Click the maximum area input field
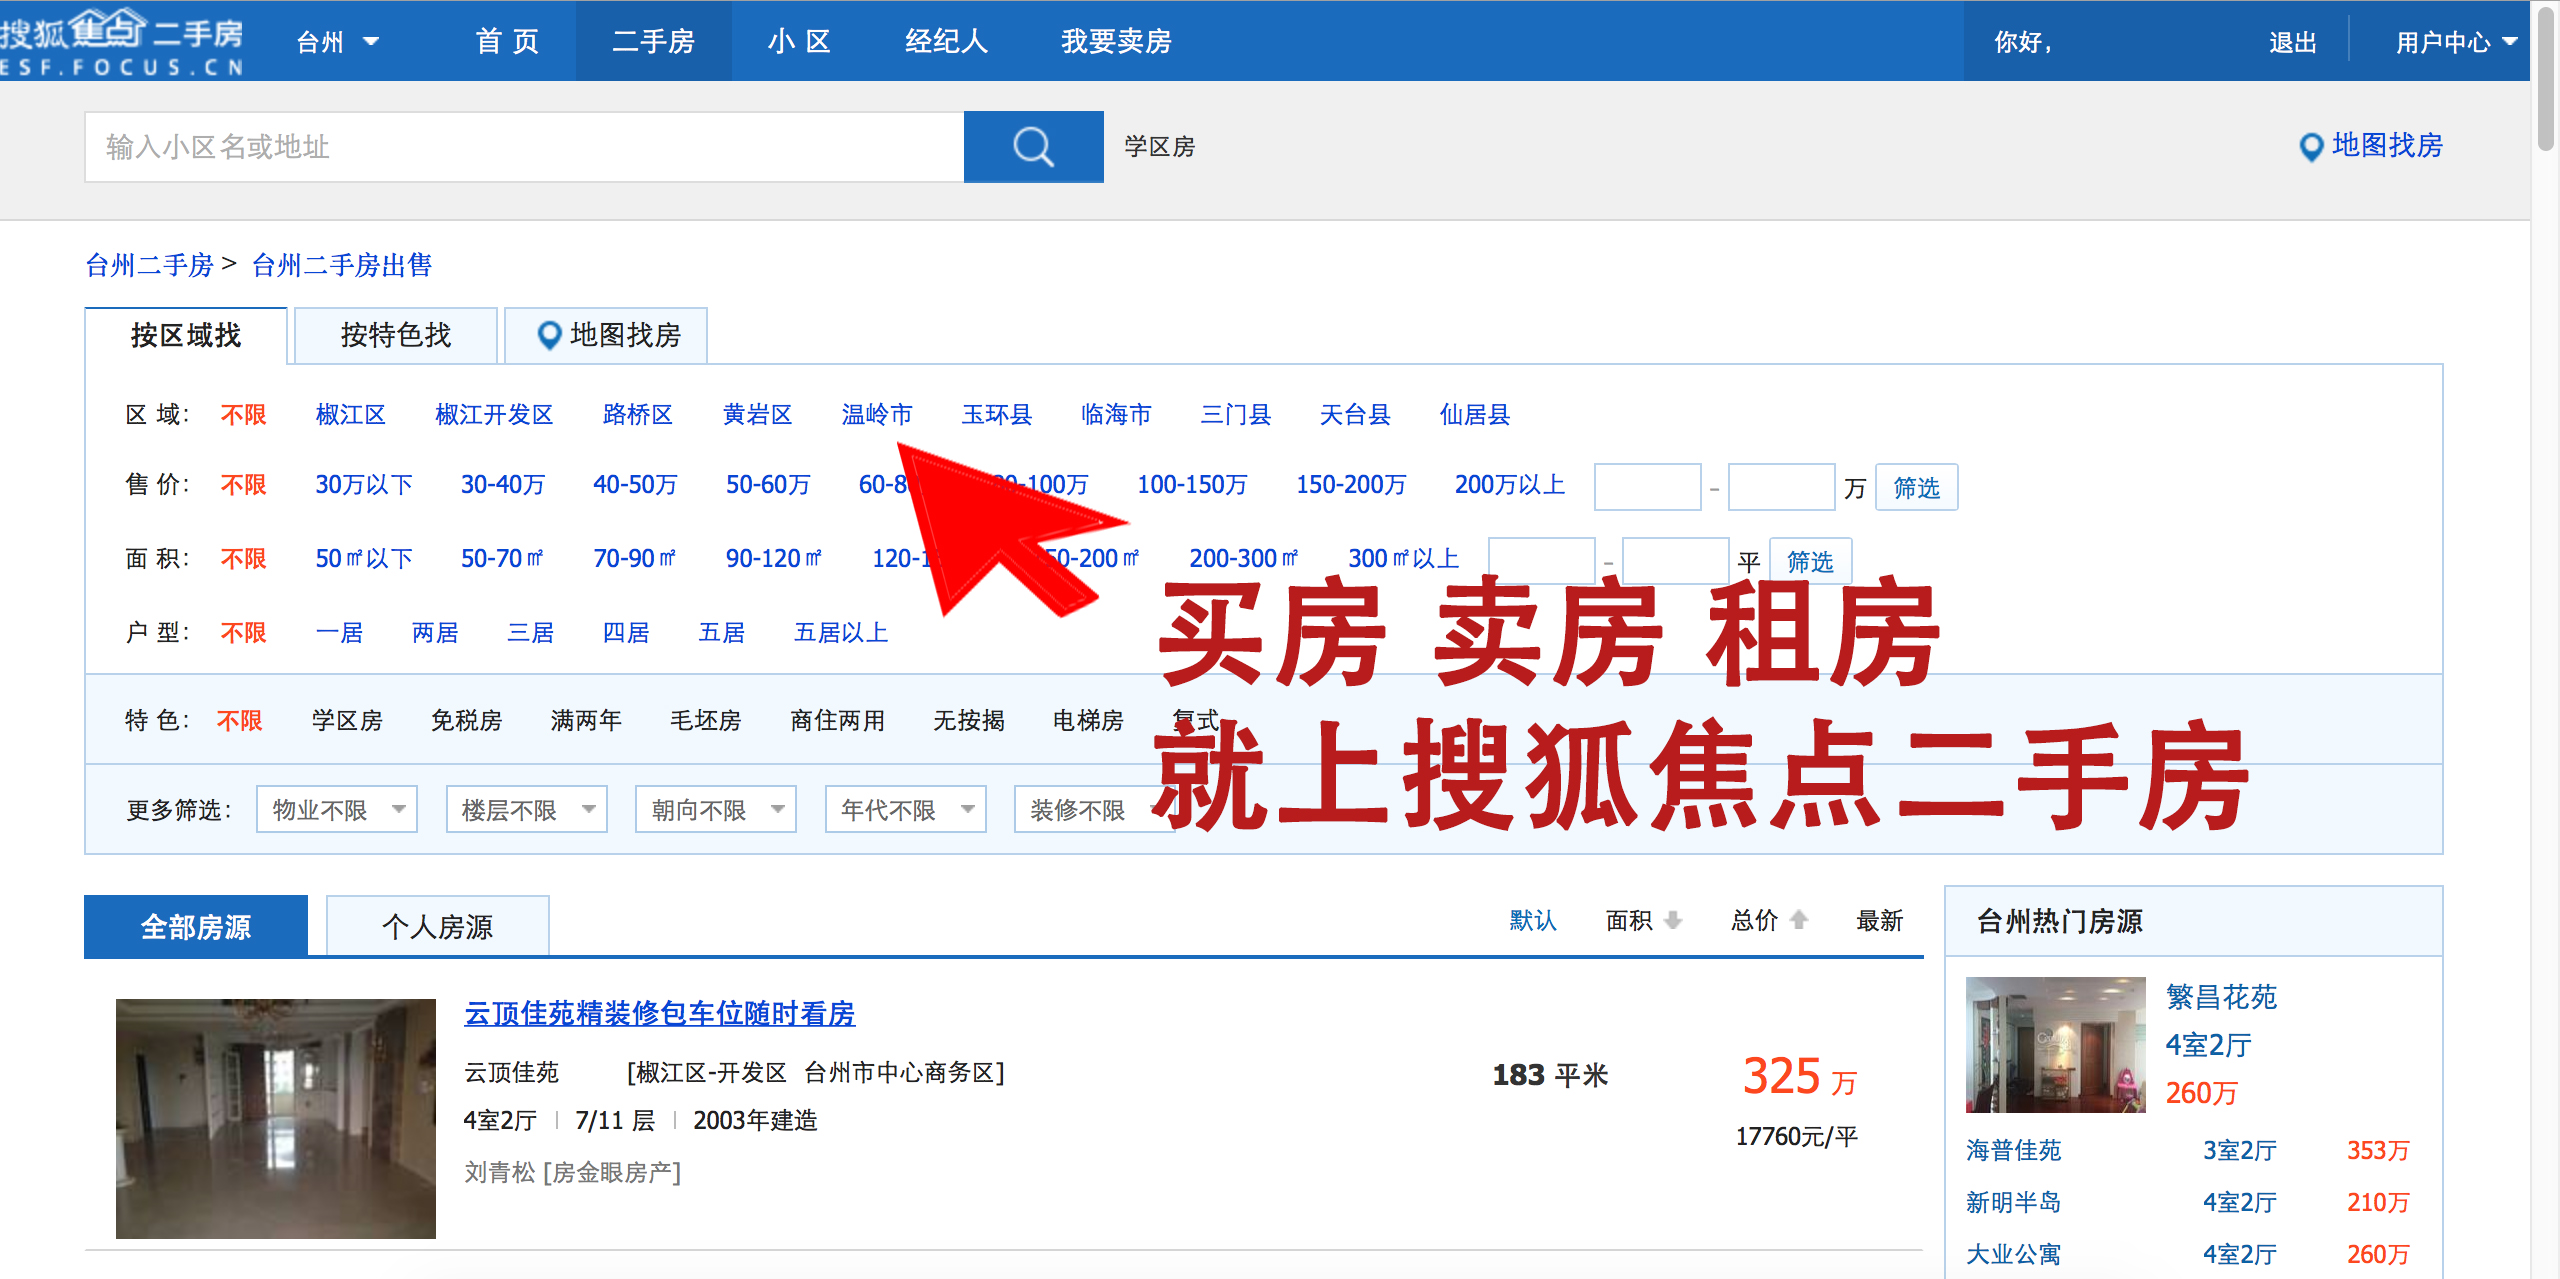The width and height of the screenshot is (2560, 1279). [1675, 561]
